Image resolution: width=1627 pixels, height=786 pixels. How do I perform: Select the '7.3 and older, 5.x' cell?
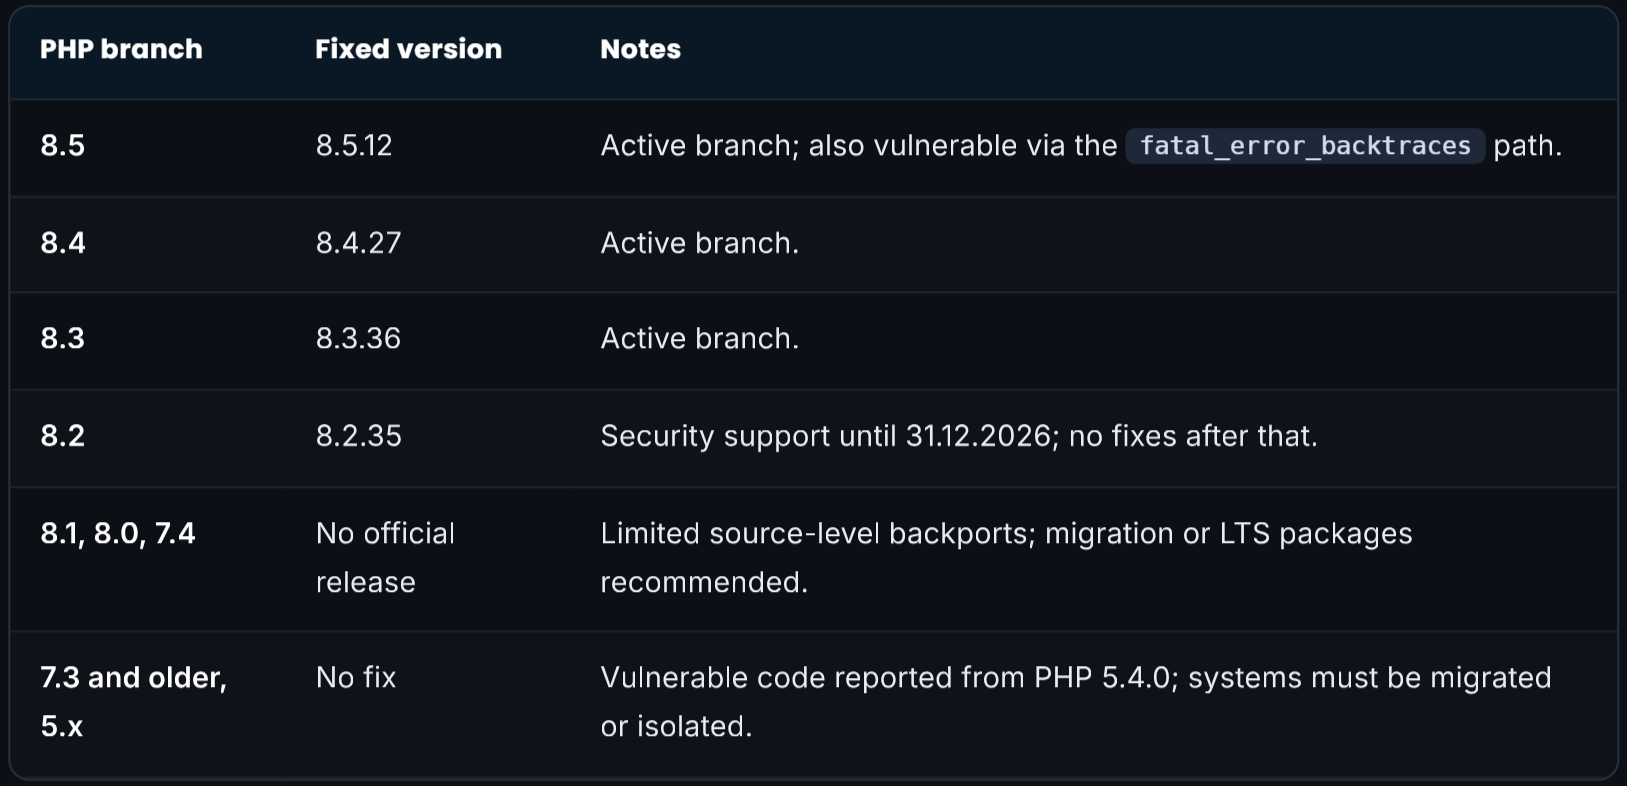(134, 702)
